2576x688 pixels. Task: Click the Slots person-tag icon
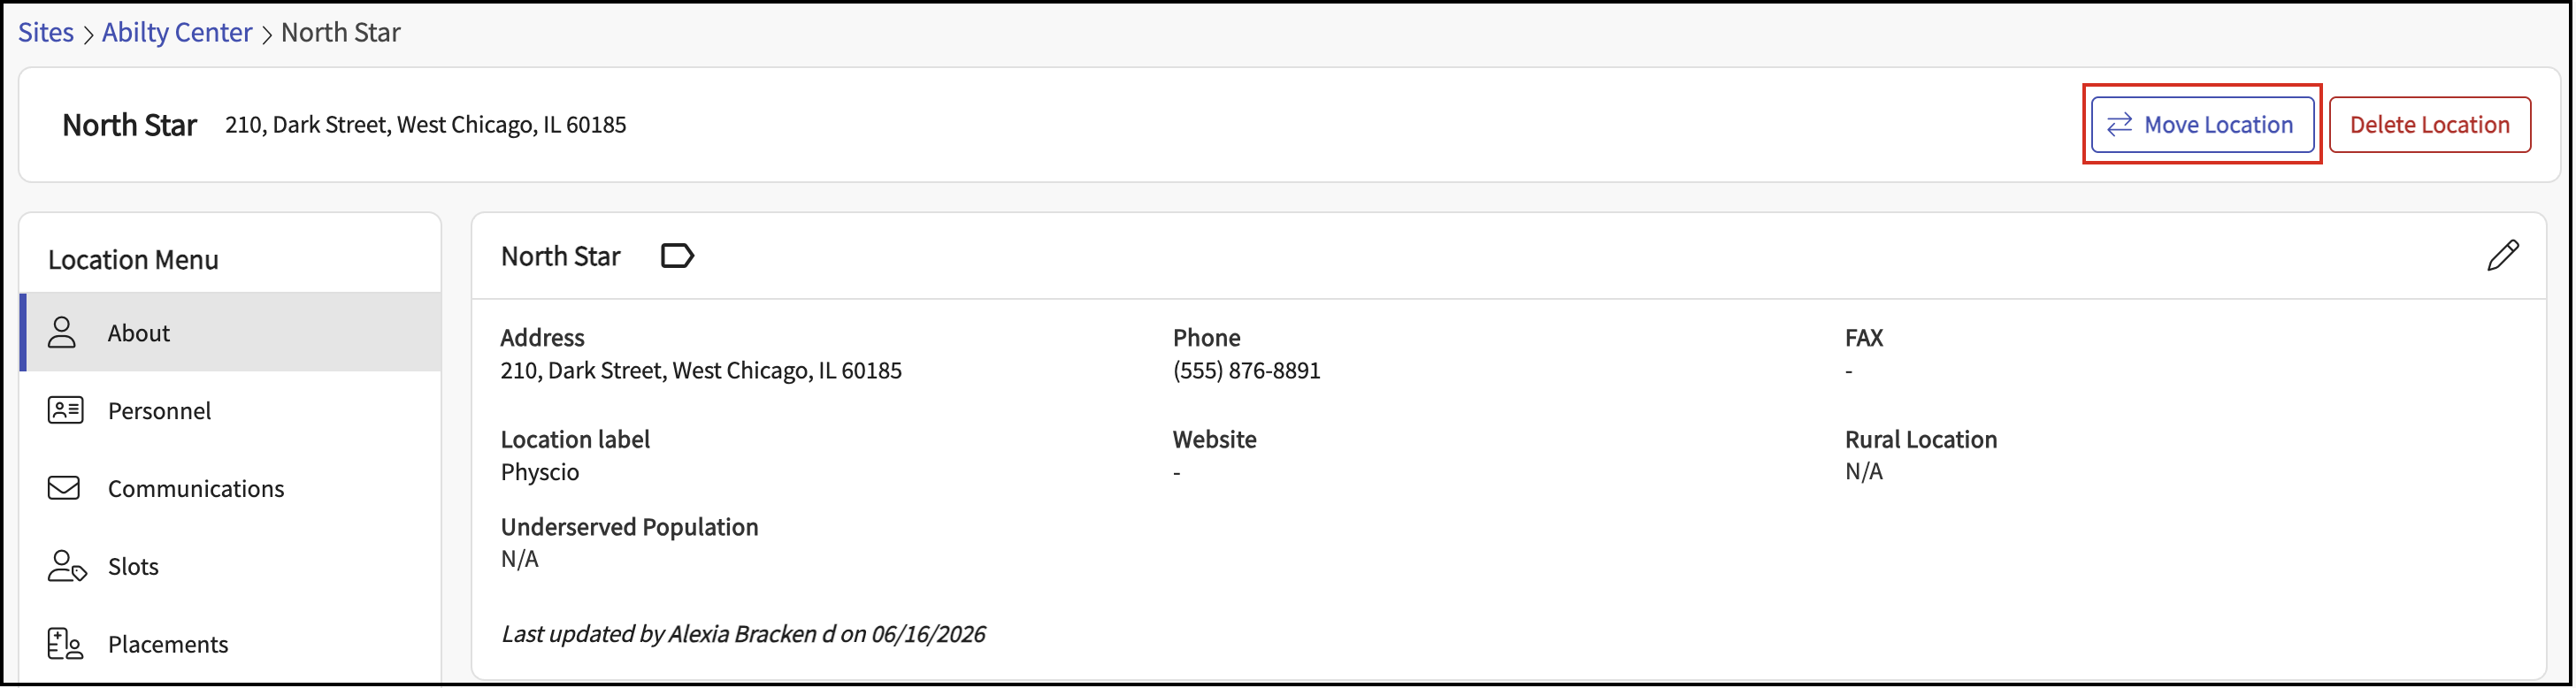(x=66, y=566)
